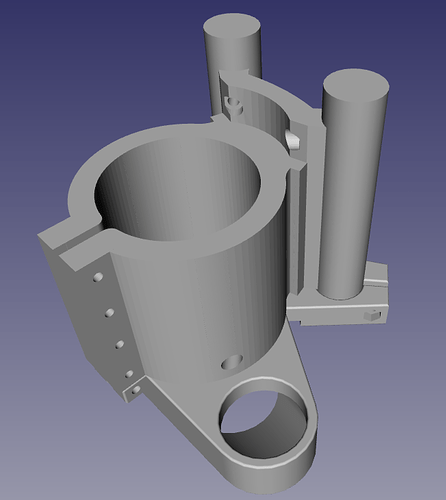Select the top face of the right rod
The image size is (446, 500).
(356, 85)
